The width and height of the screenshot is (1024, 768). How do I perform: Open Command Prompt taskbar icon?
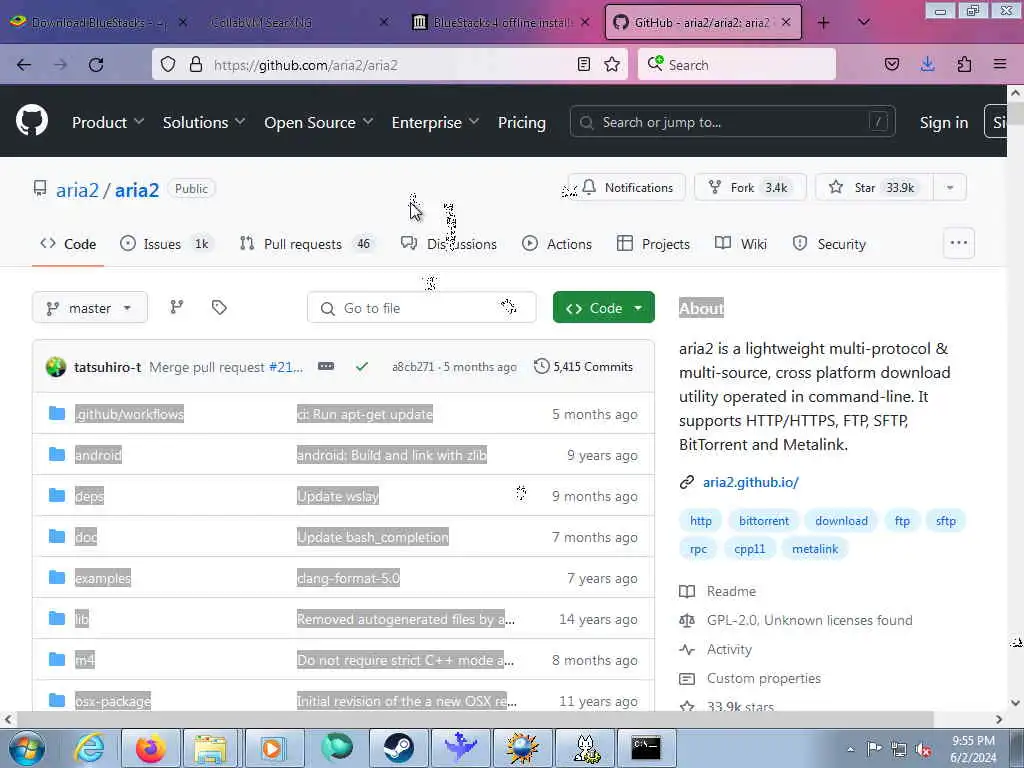click(x=645, y=748)
